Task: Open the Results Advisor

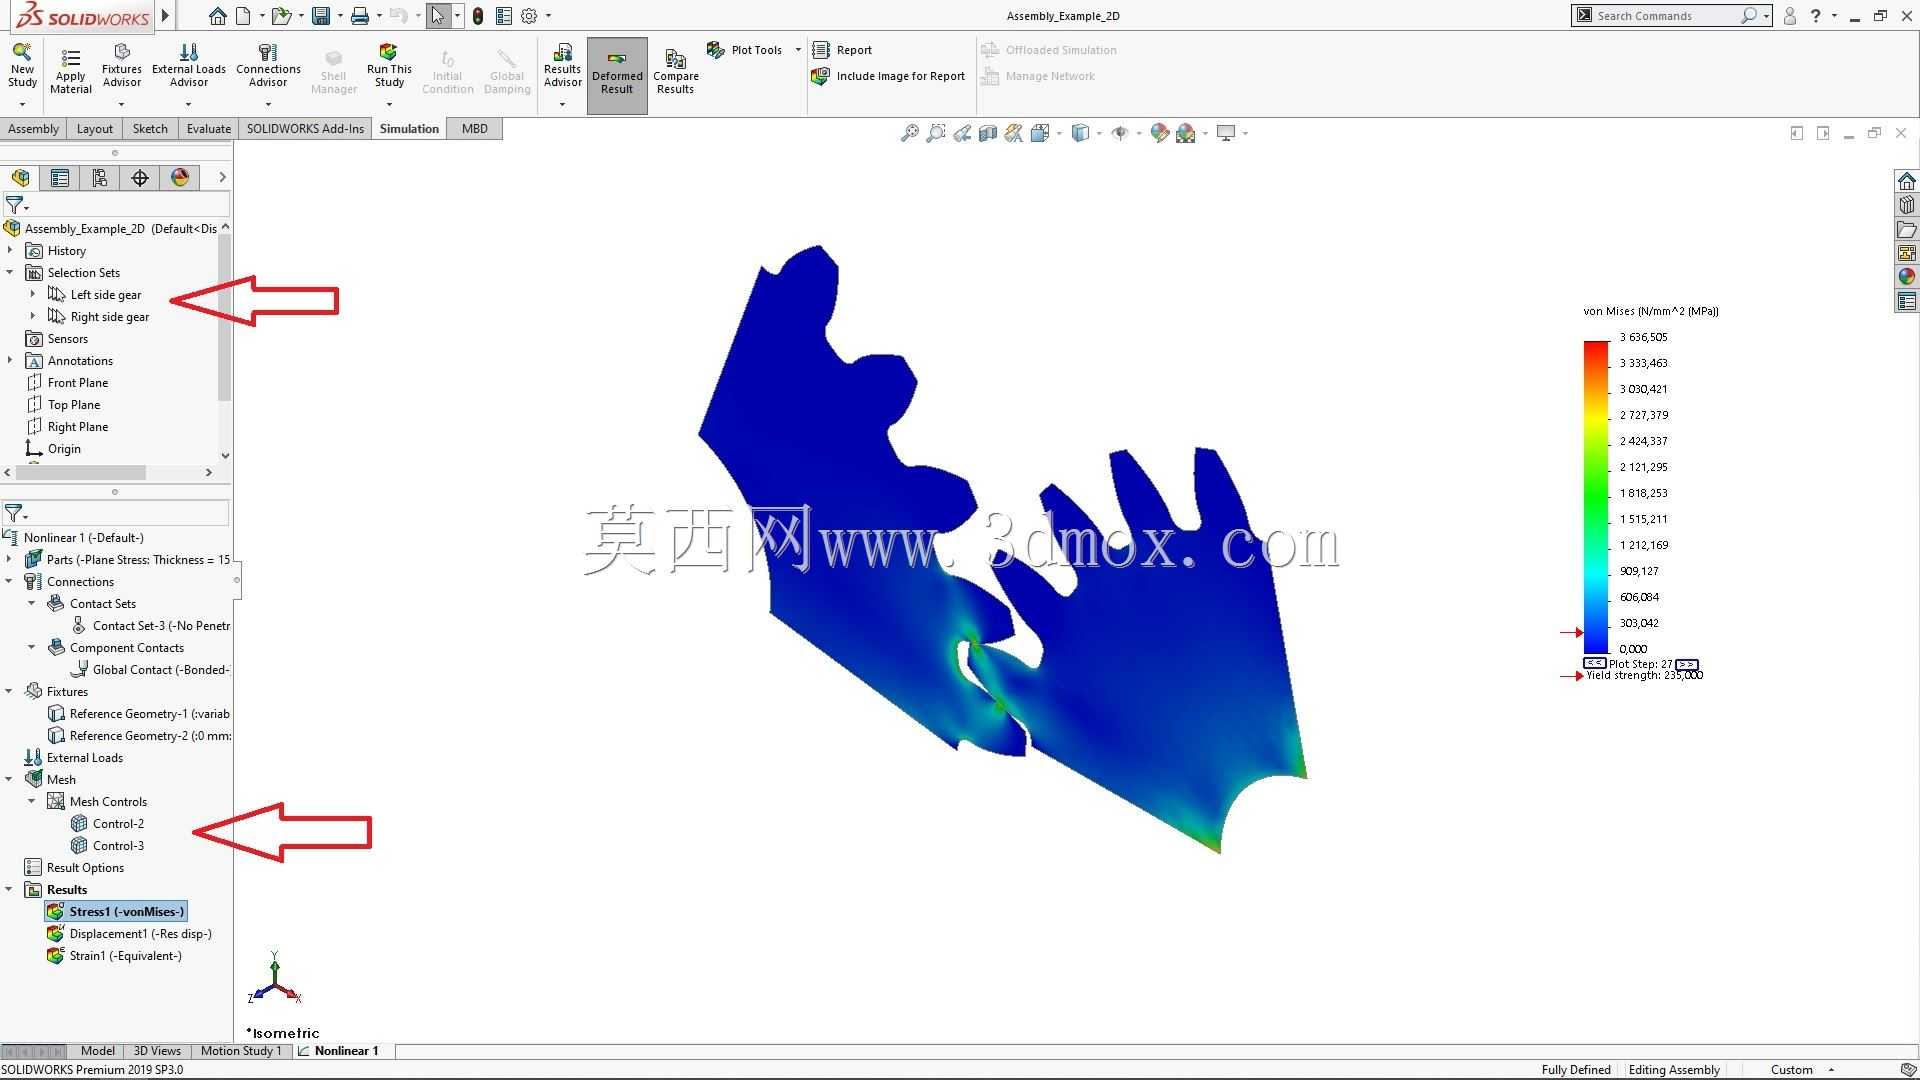Action: (562, 66)
